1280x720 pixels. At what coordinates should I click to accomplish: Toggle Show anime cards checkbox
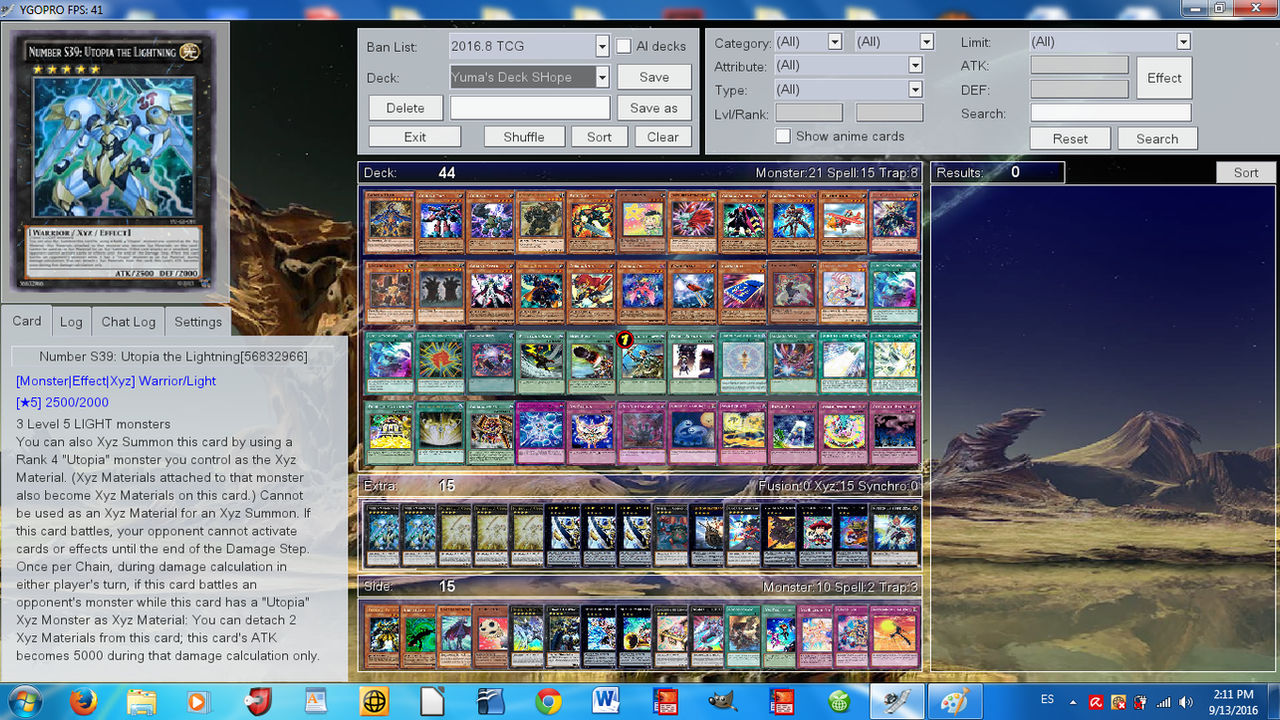[784, 136]
